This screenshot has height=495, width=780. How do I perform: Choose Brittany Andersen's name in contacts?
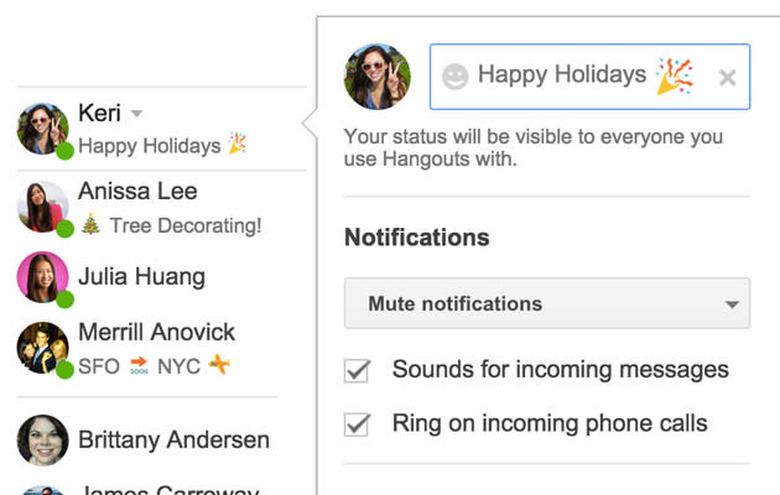point(173,440)
